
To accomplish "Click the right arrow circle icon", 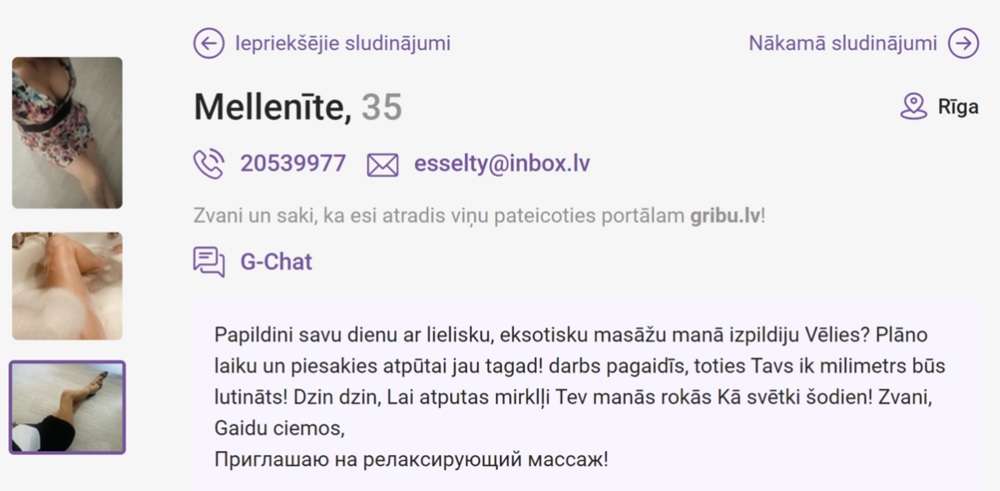I will click(x=963, y=43).
